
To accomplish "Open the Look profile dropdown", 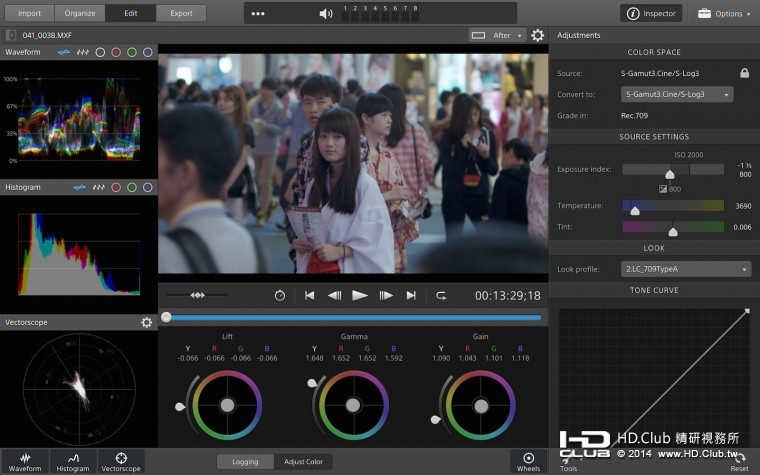I will pyautogui.click(x=686, y=269).
